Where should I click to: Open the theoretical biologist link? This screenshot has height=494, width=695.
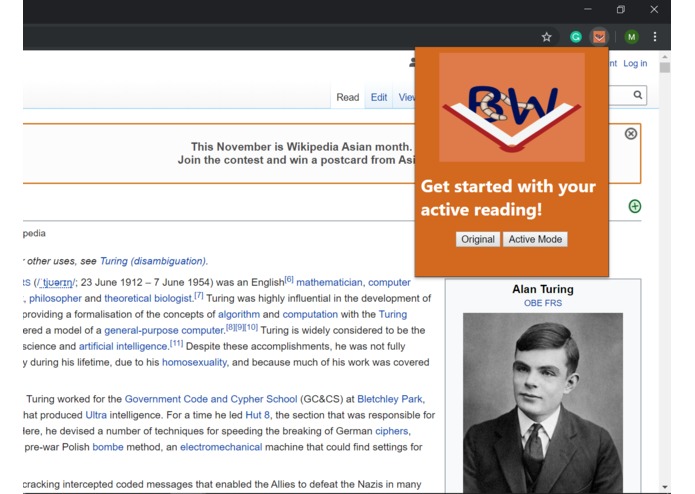click(148, 298)
